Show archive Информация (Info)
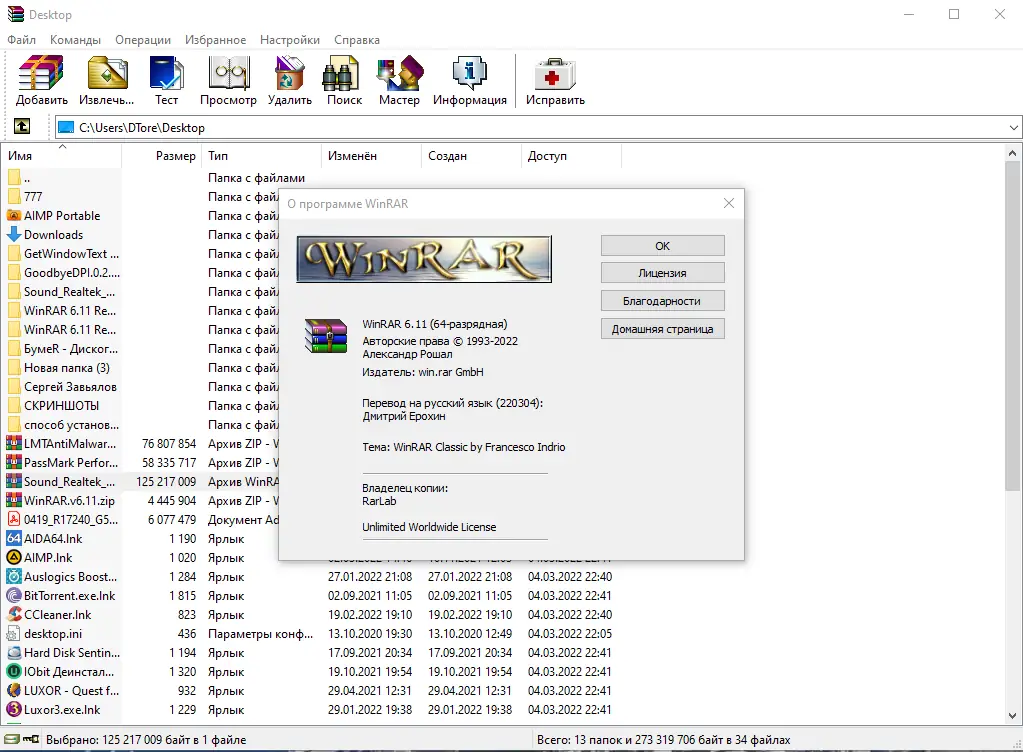Image resolution: width=1023 pixels, height=752 pixels. [470, 81]
